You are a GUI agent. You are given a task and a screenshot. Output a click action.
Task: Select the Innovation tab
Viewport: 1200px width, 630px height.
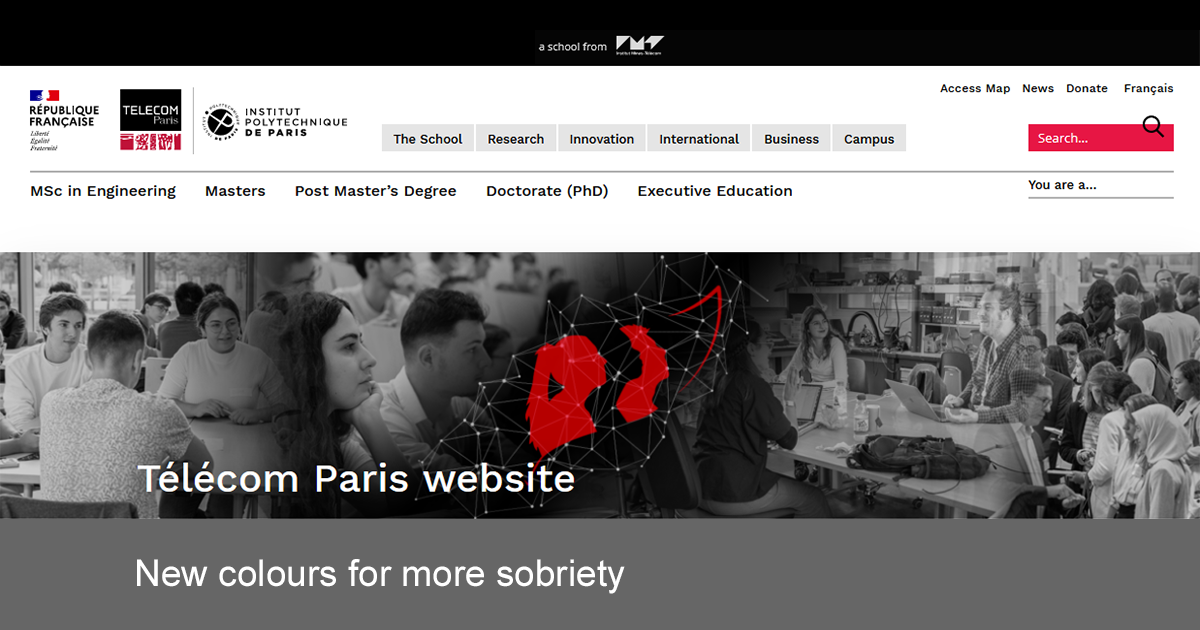602,139
